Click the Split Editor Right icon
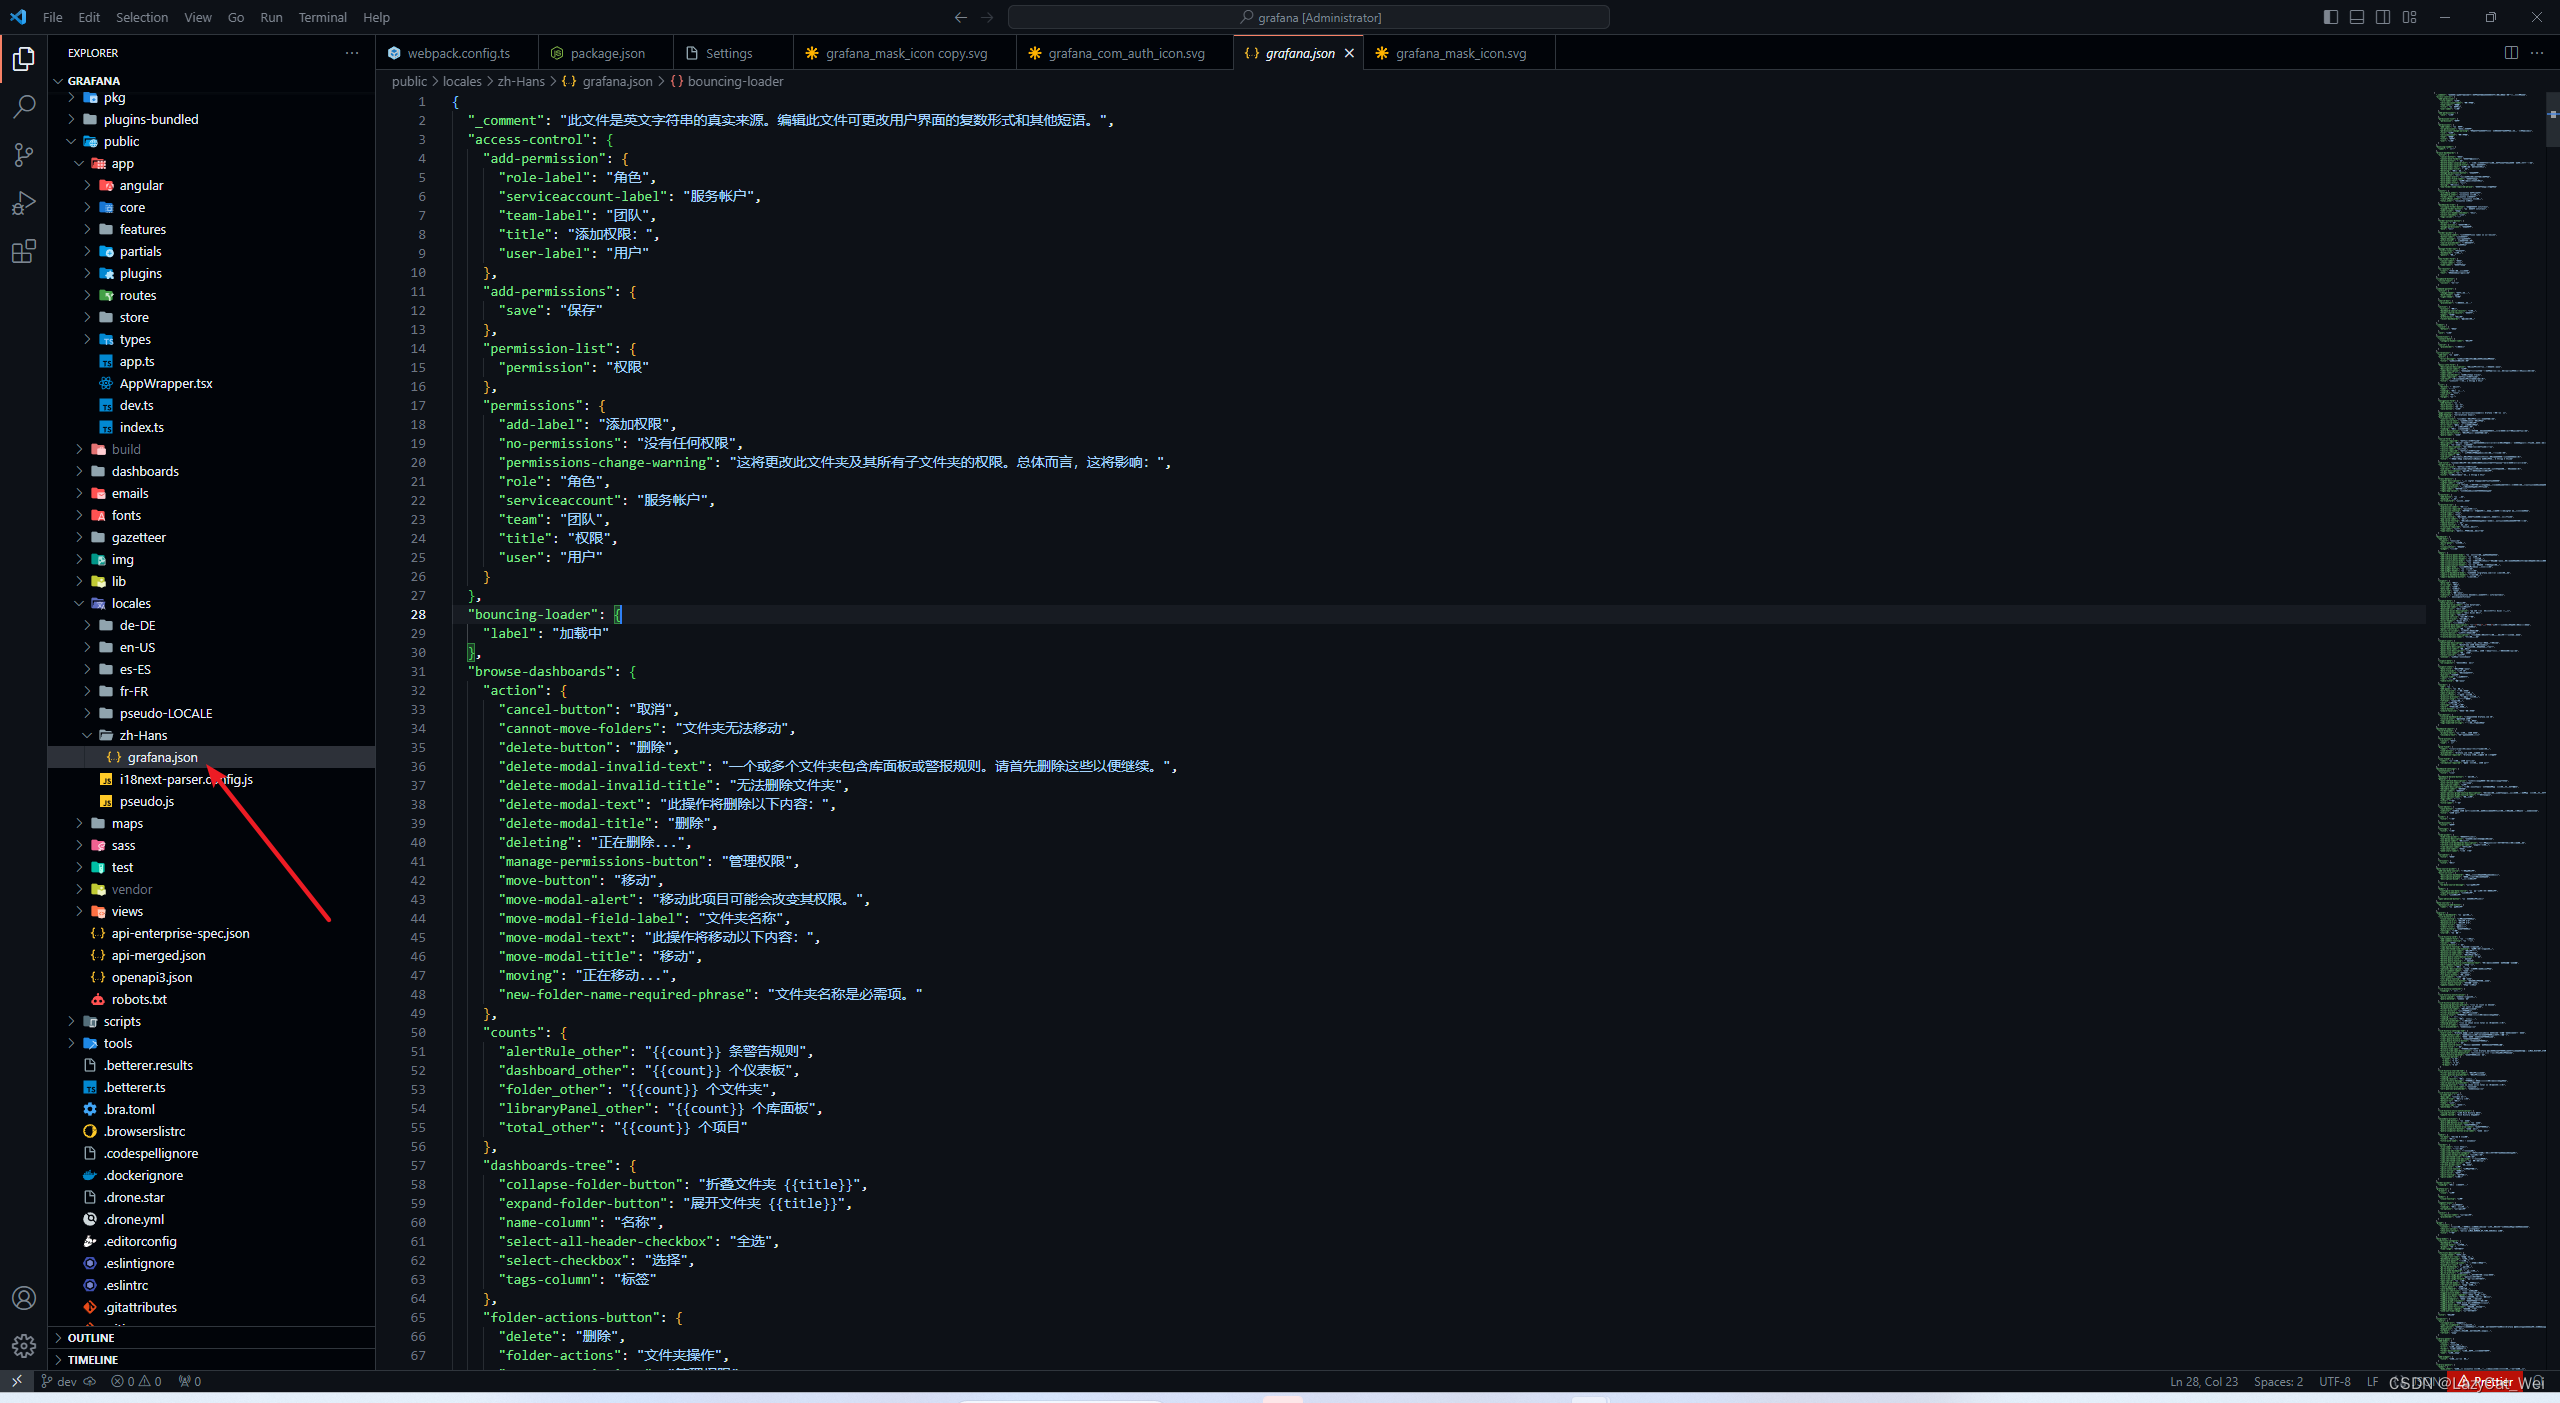2560x1403 pixels. point(2511,53)
